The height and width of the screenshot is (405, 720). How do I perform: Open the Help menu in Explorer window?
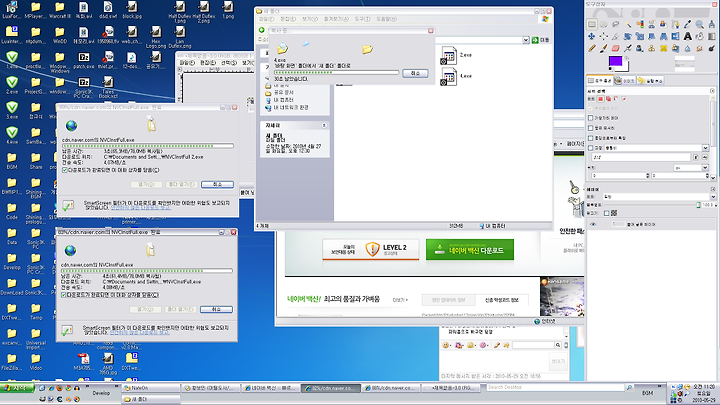pyautogui.click(x=387, y=19)
